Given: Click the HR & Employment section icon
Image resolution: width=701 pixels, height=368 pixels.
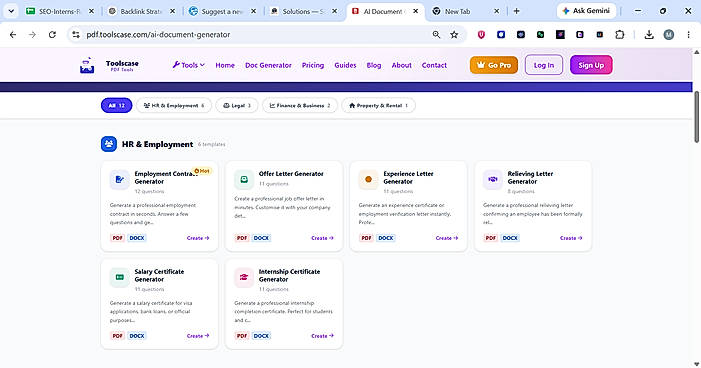Looking at the screenshot, I should 109,144.
